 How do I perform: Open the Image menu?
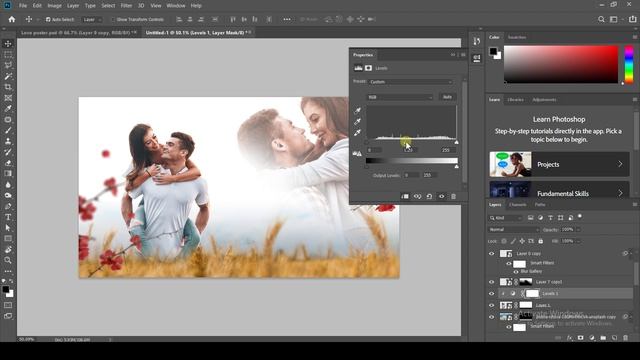pyautogui.click(x=54, y=6)
